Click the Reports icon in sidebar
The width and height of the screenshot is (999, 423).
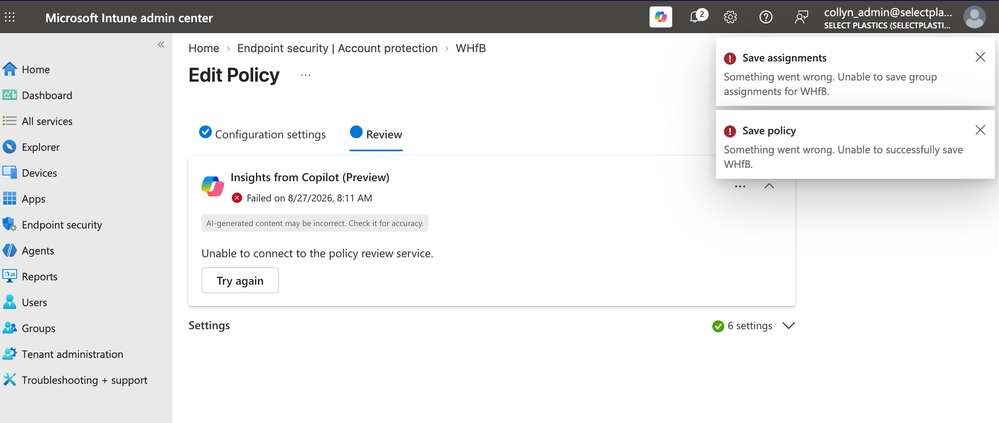10,276
